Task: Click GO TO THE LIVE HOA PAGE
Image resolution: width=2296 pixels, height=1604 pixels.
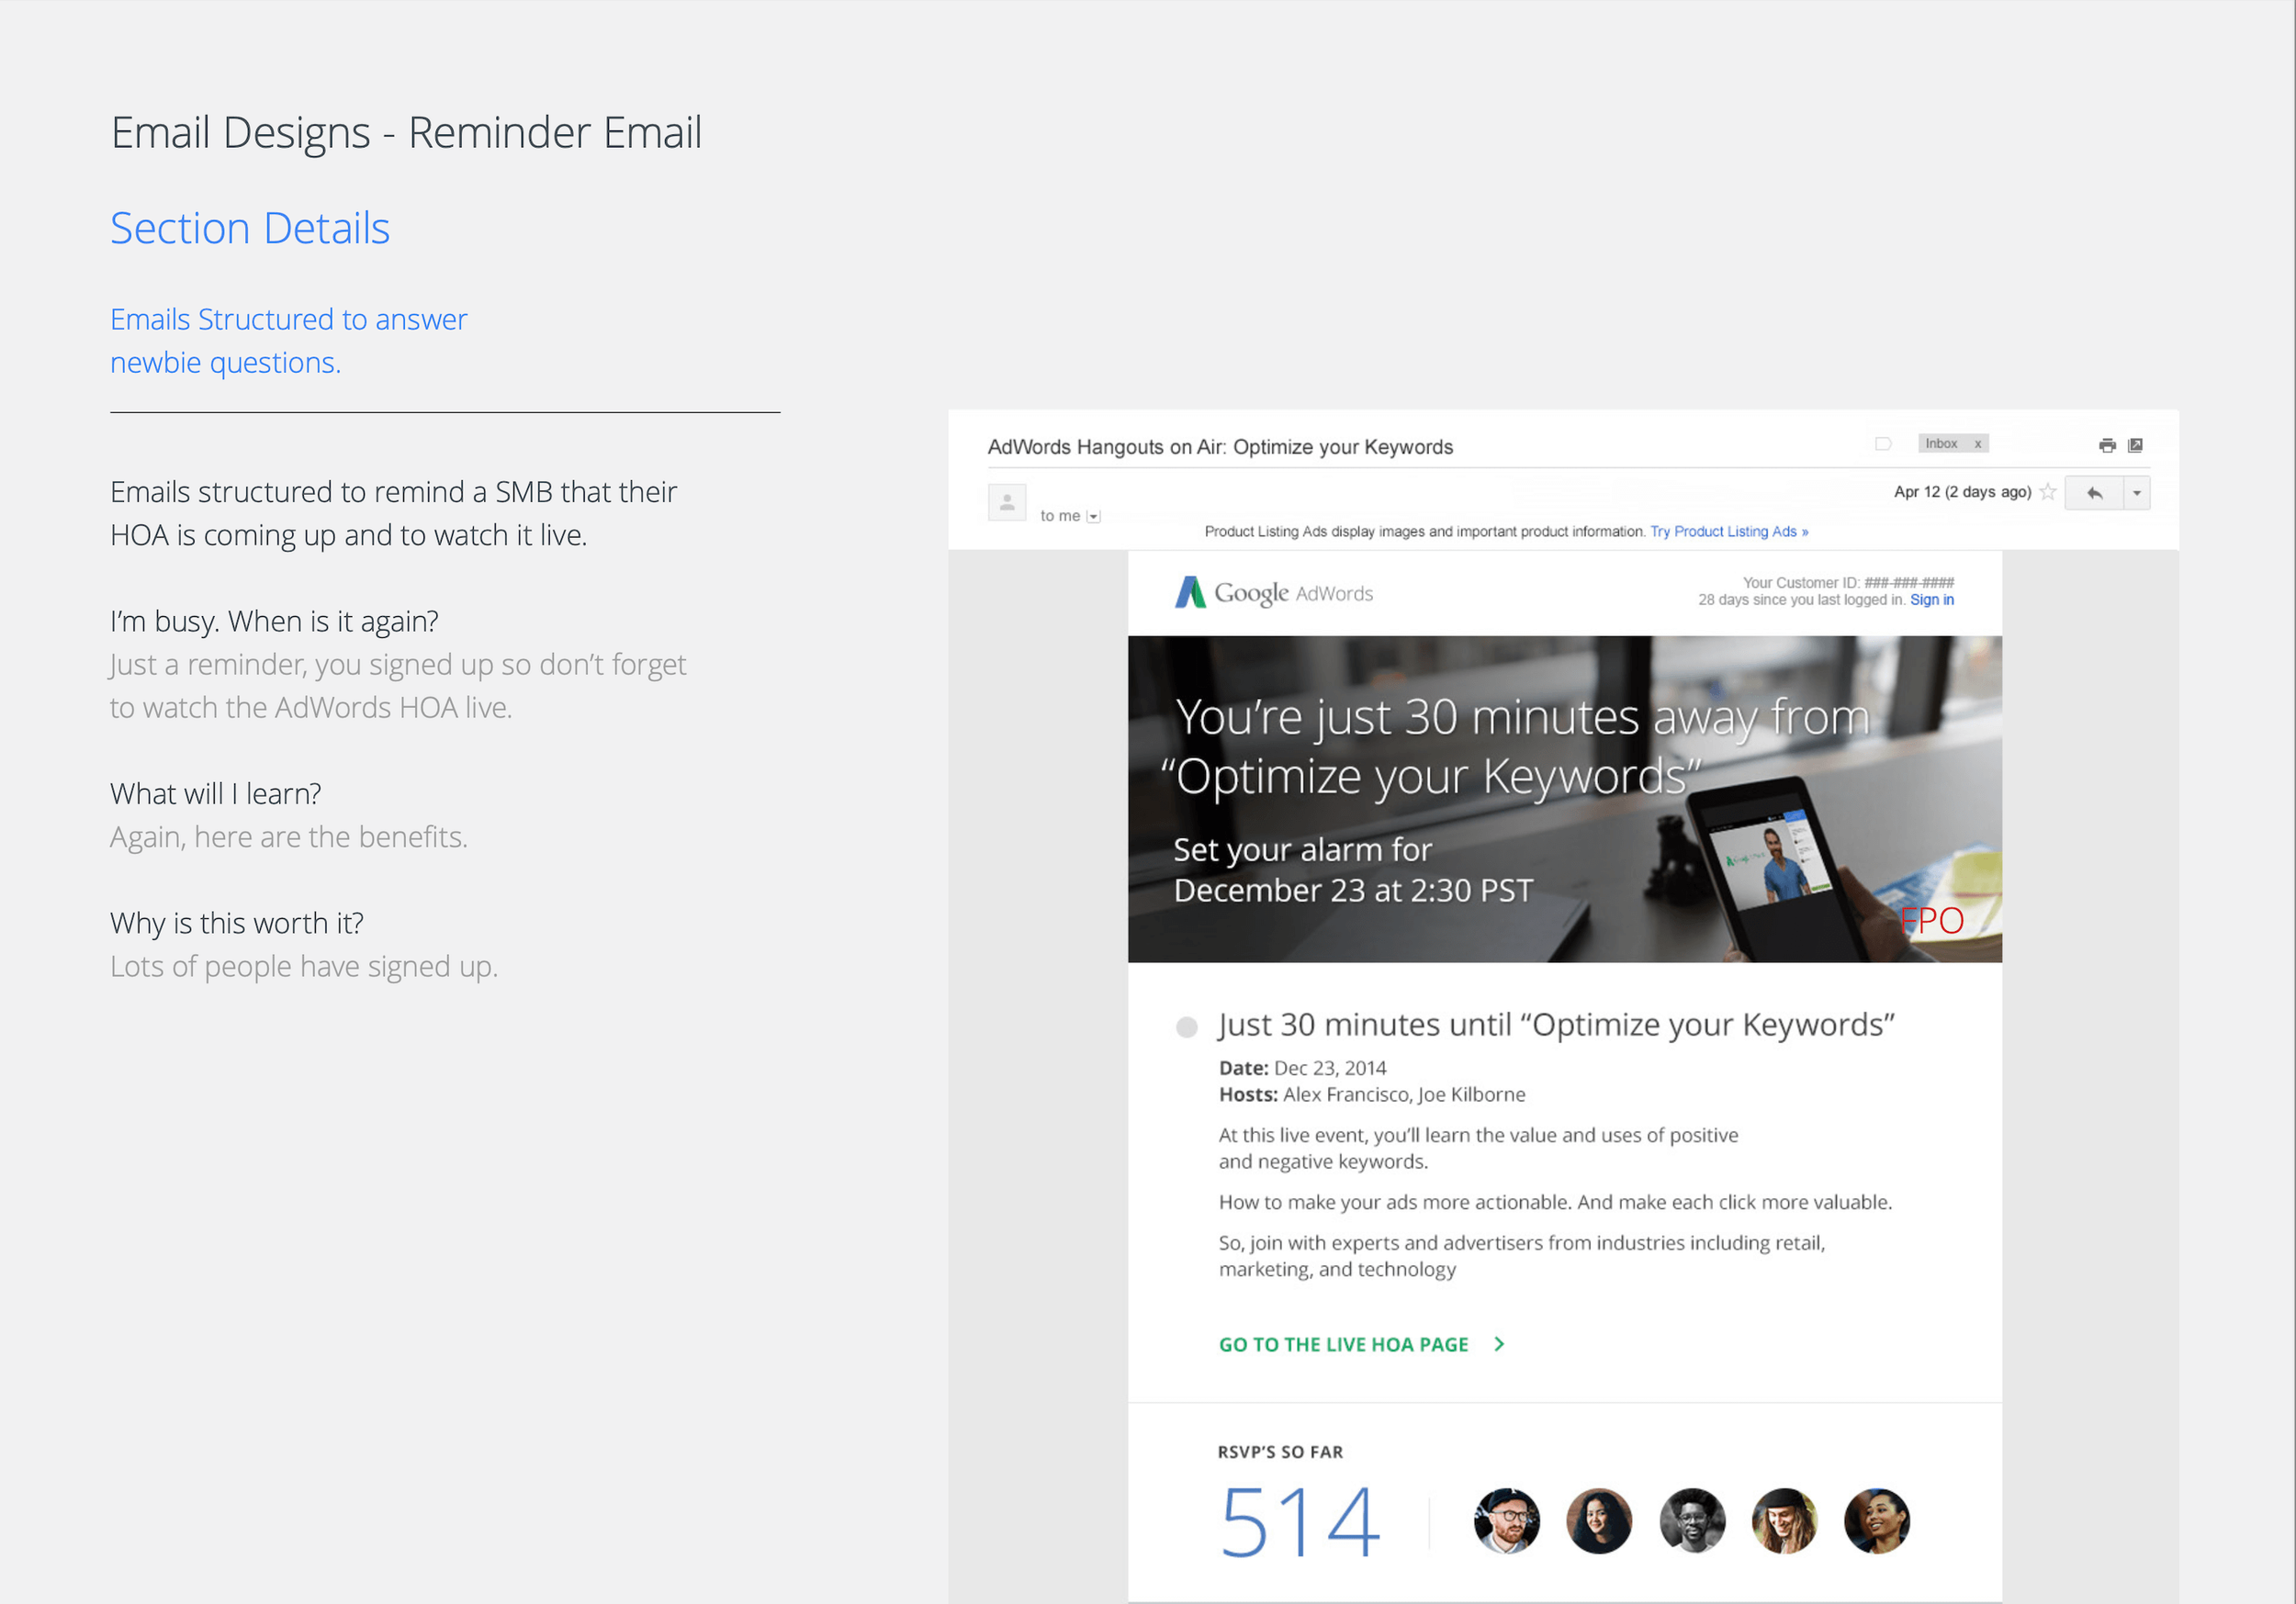Action: pos(1343,1345)
